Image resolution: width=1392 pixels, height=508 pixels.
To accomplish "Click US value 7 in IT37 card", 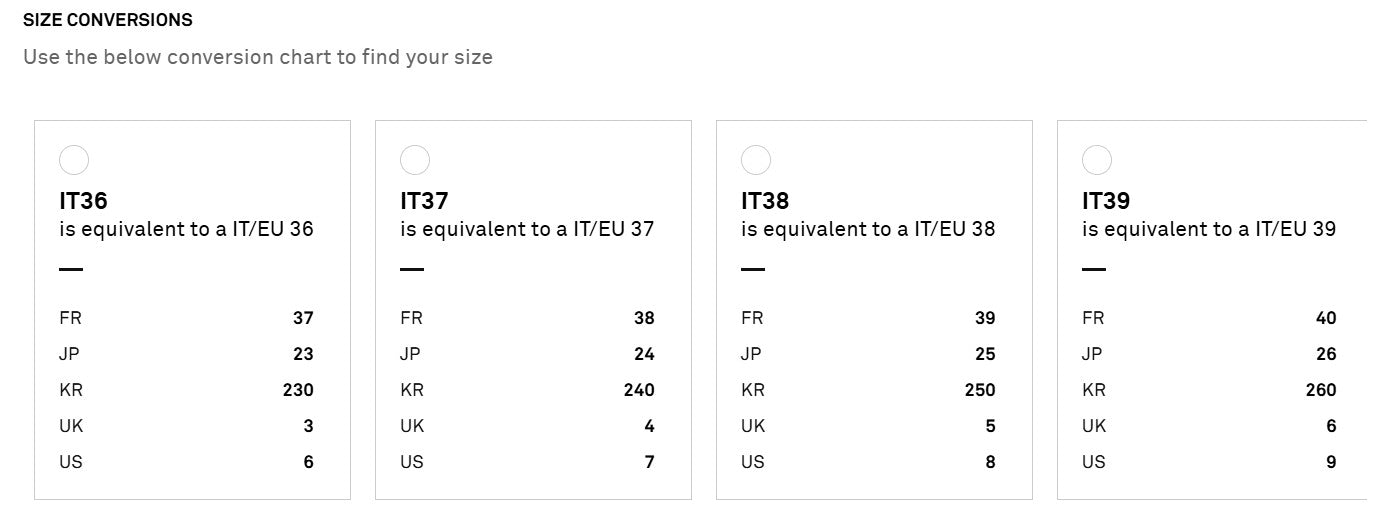I will click(650, 462).
